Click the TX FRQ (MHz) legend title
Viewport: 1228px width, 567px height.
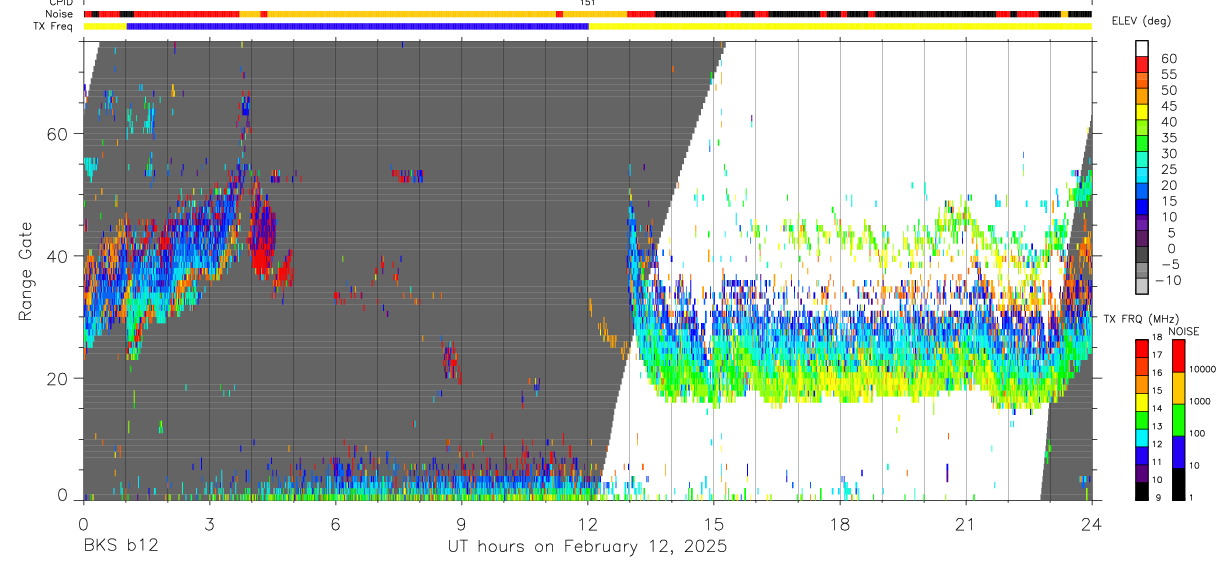pos(1137,319)
